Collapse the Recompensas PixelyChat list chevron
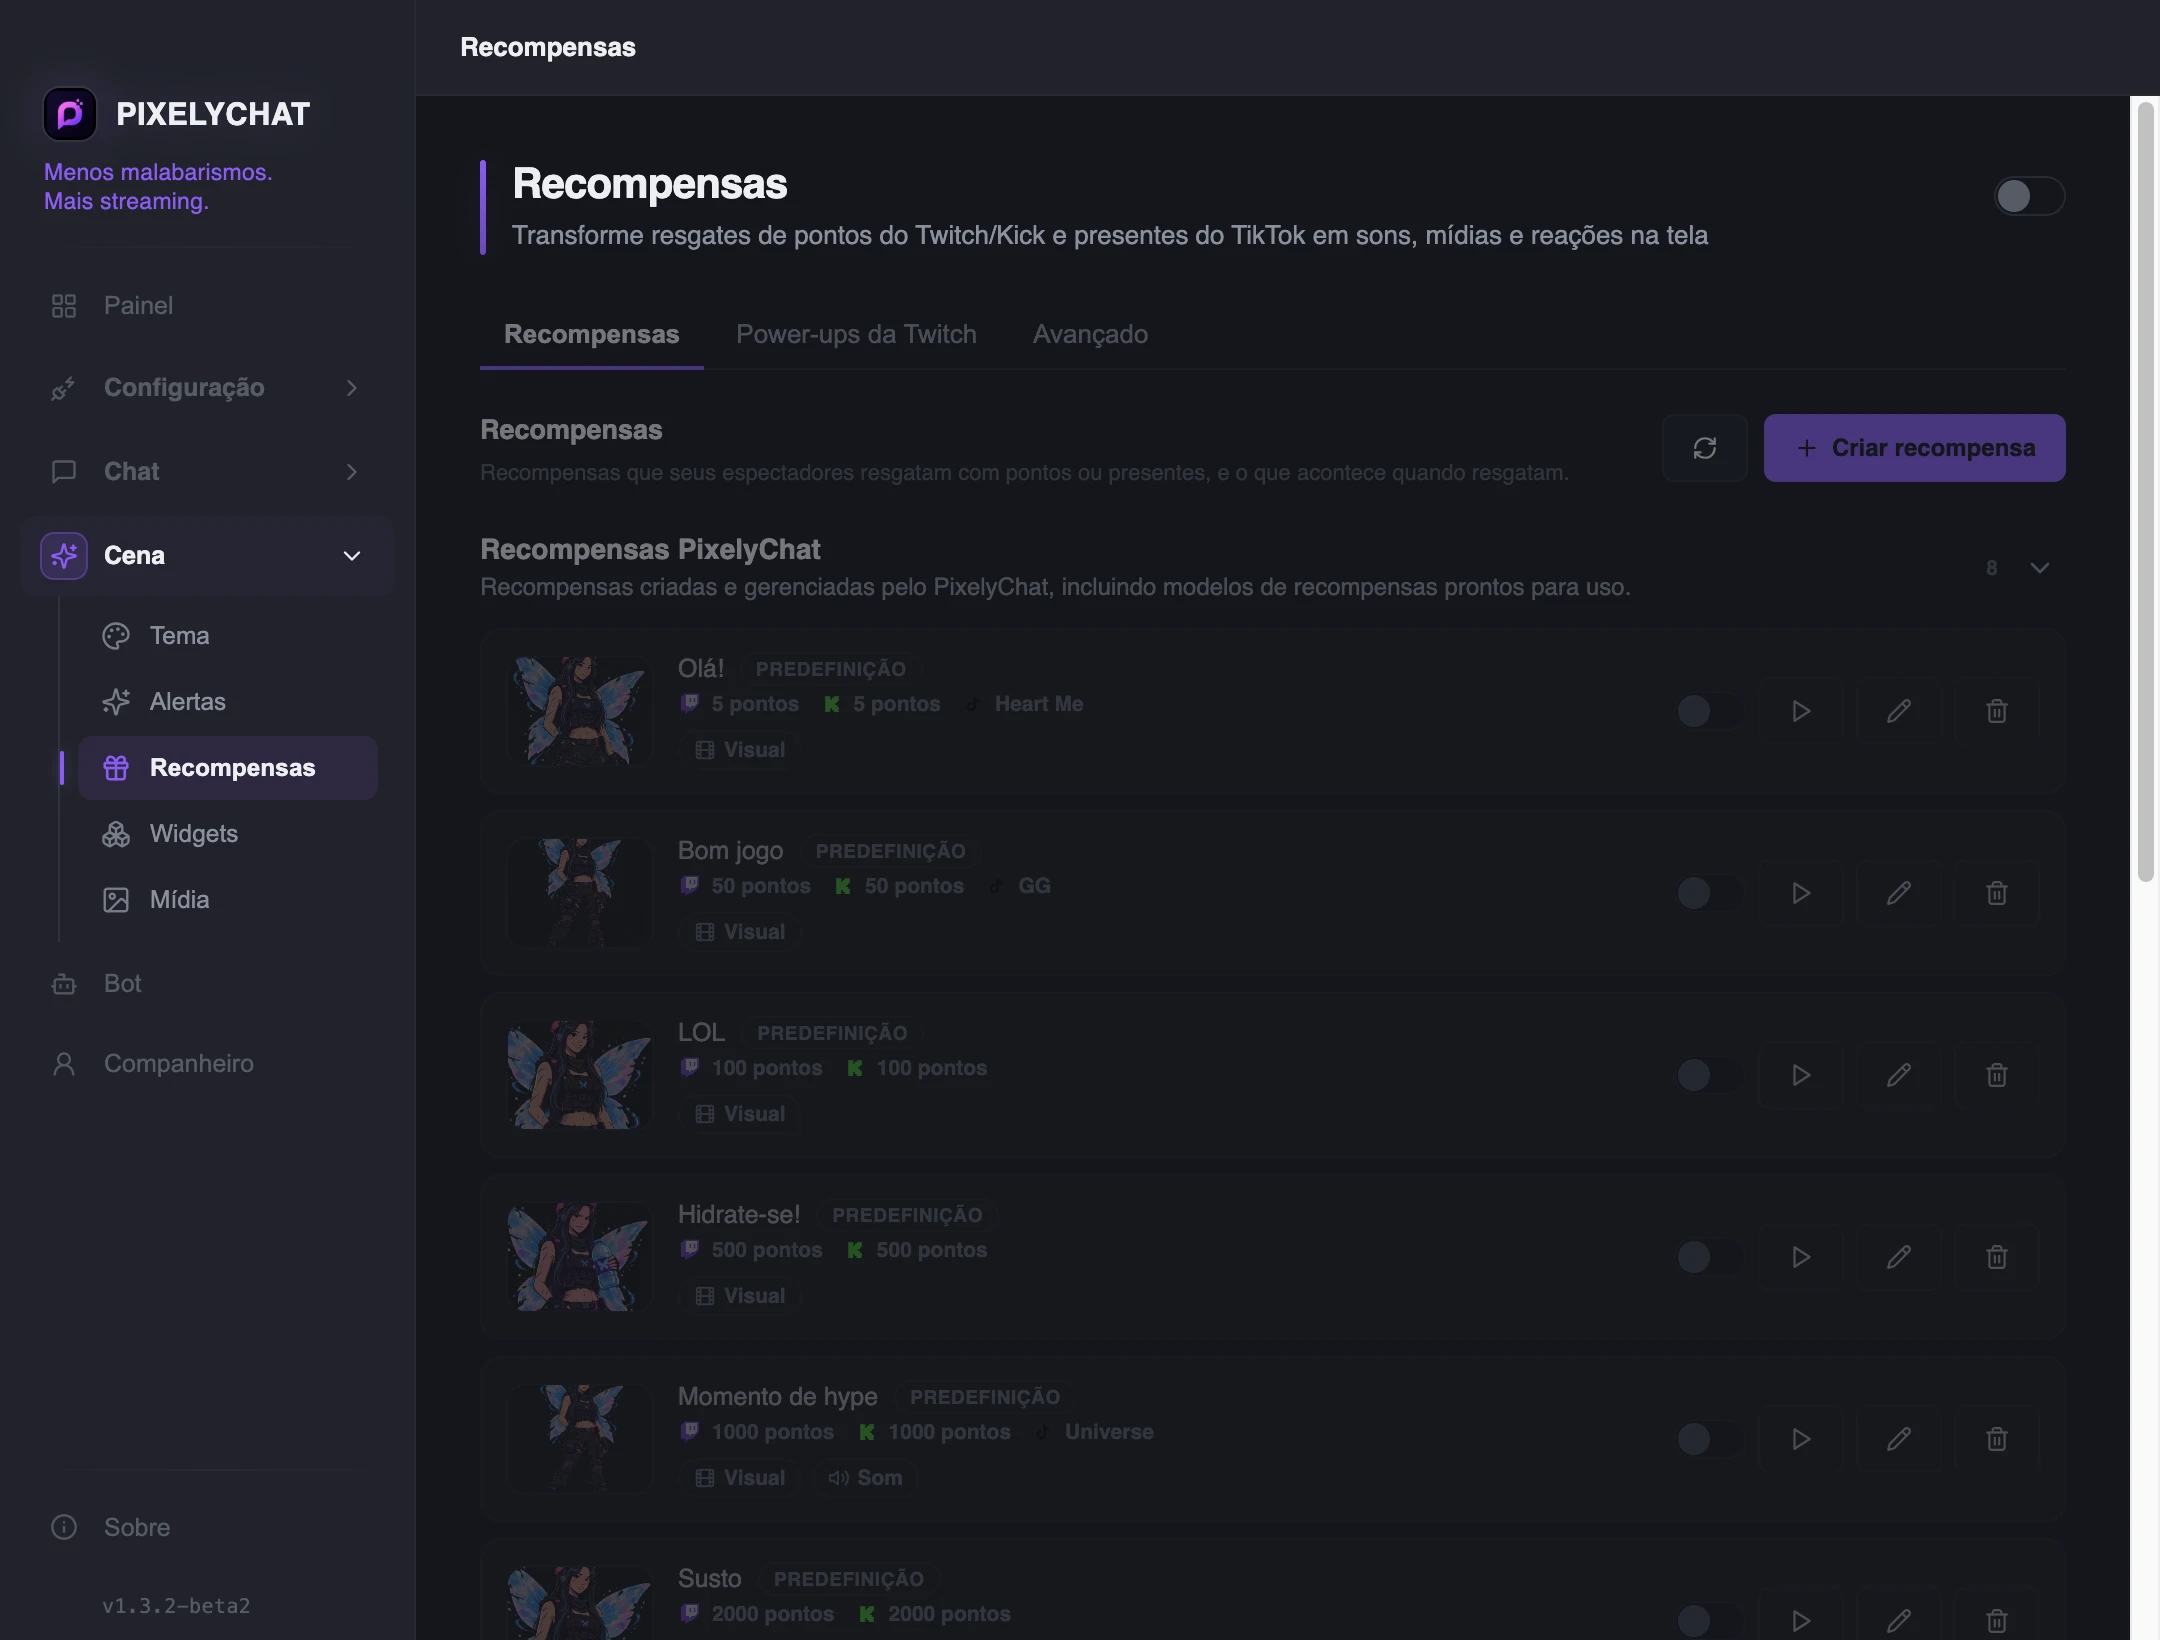 (x=2040, y=568)
